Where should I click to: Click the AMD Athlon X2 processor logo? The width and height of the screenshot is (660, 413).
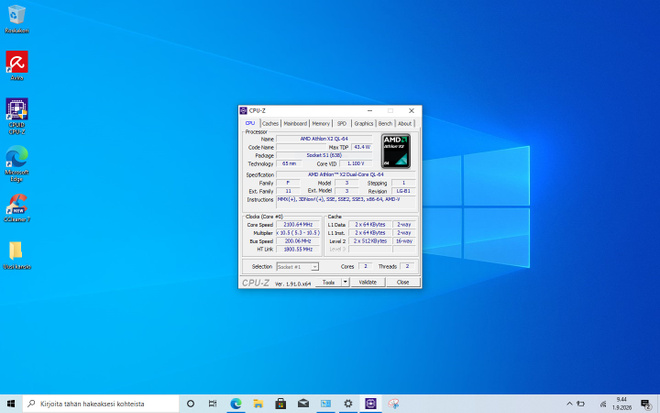(x=396, y=151)
